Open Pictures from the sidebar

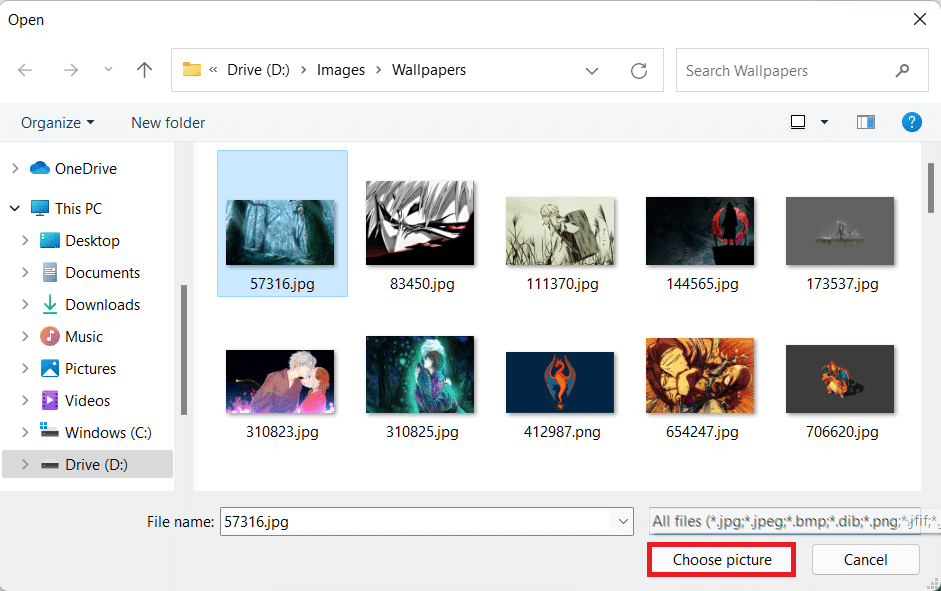(78, 368)
